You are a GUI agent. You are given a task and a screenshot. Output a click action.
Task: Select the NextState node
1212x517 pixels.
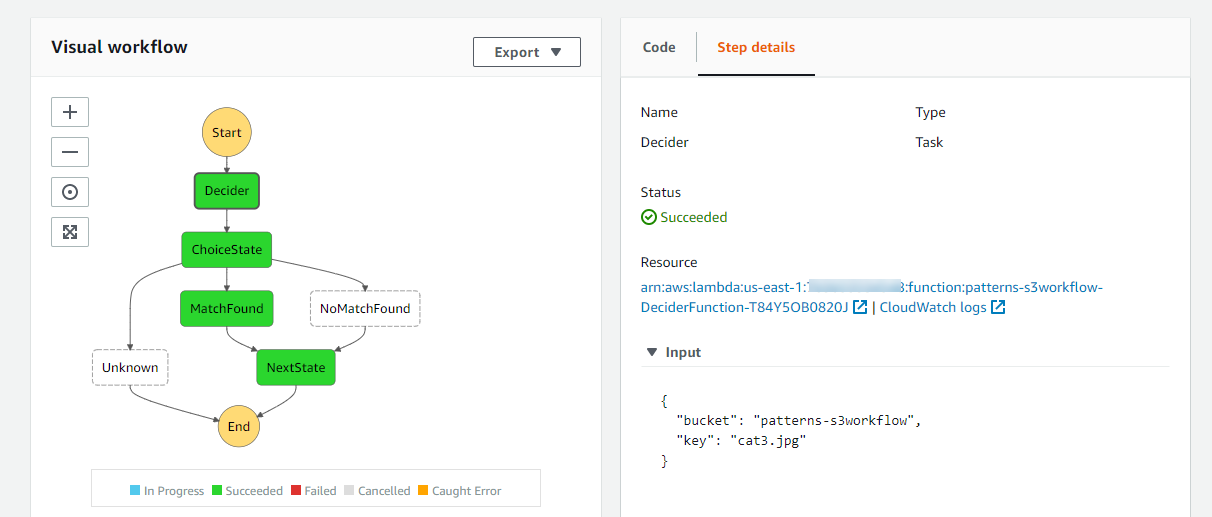[x=296, y=367]
